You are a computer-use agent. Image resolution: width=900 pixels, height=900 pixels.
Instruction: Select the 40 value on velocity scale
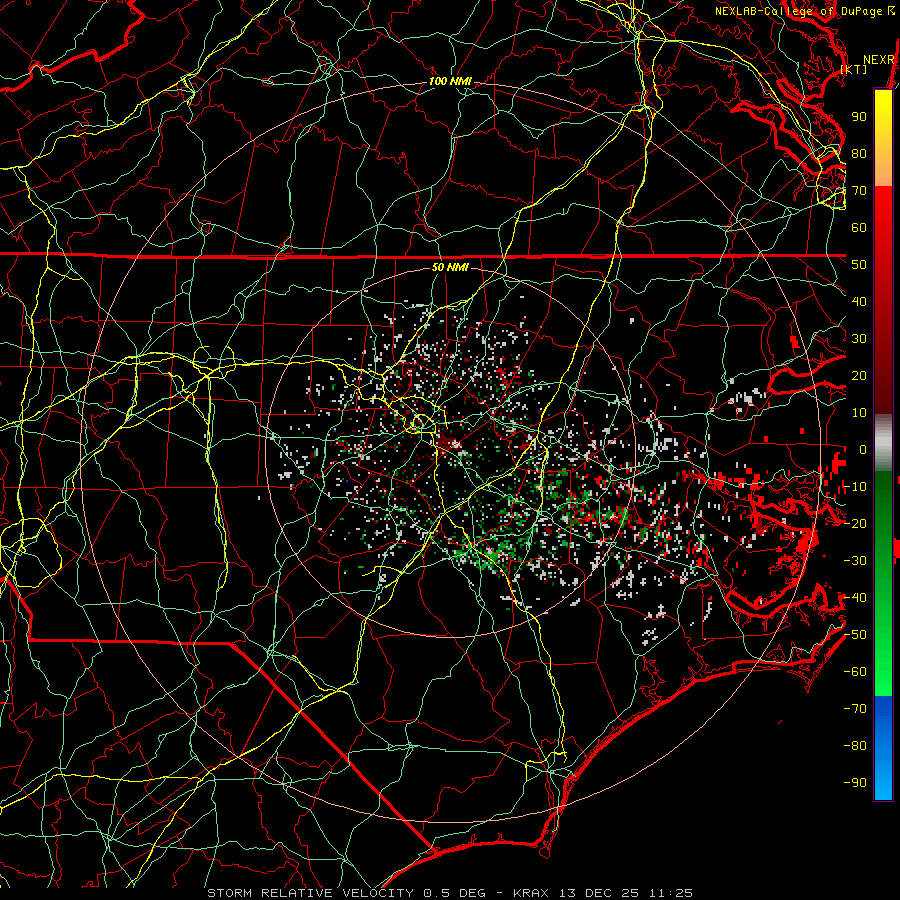[x=859, y=301]
